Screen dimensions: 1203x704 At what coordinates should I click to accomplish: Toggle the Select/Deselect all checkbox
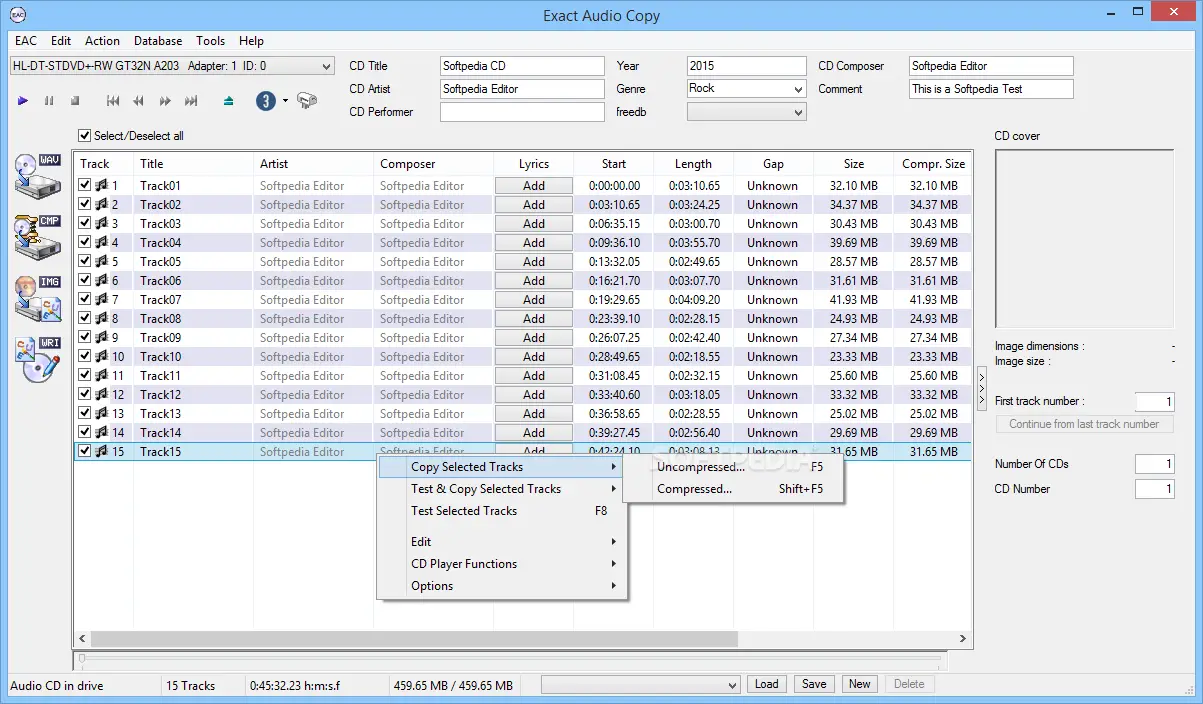click(x=85, y=136)
